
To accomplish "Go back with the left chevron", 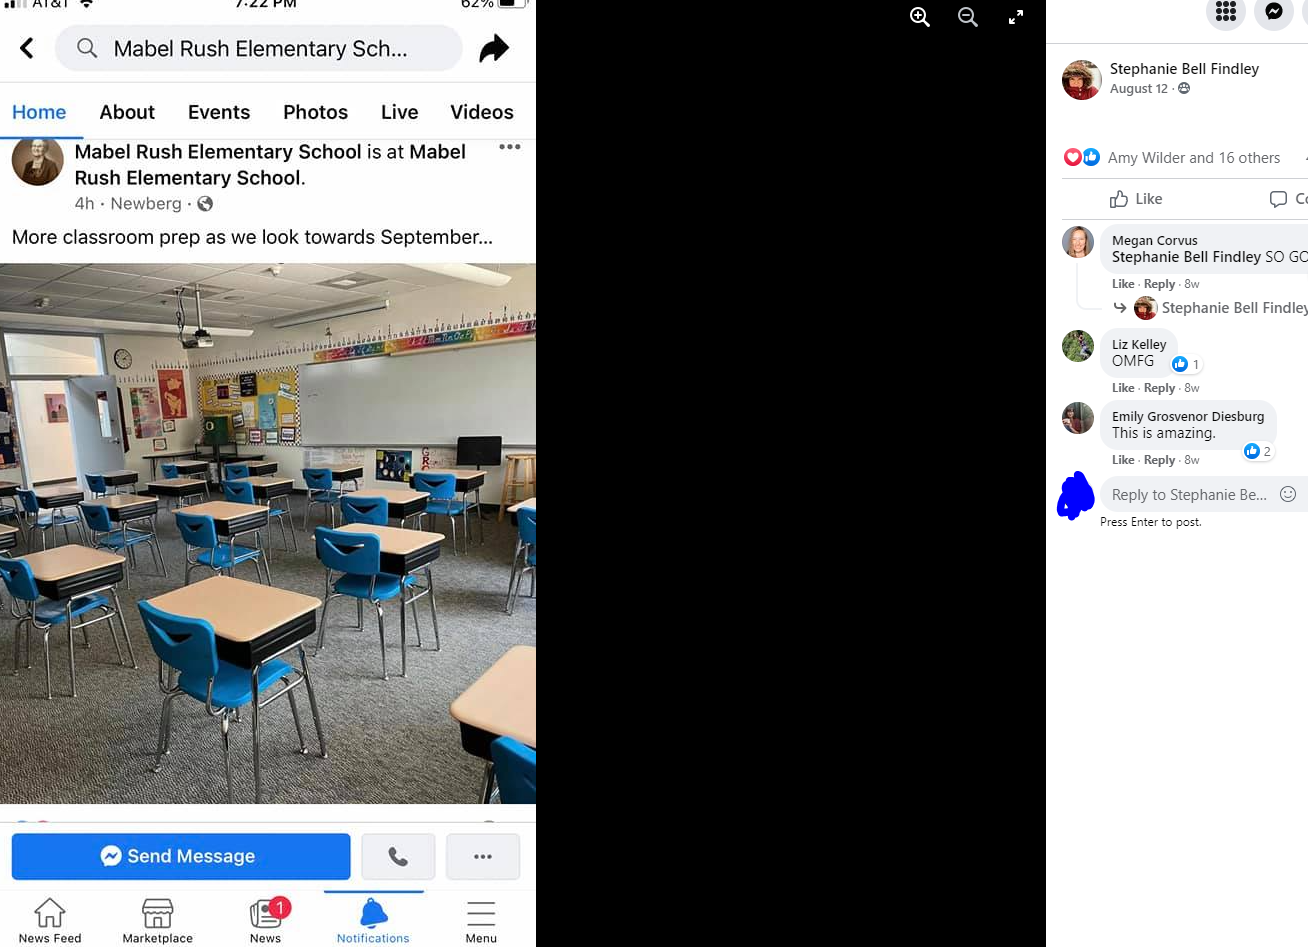I will coord(27,48).
